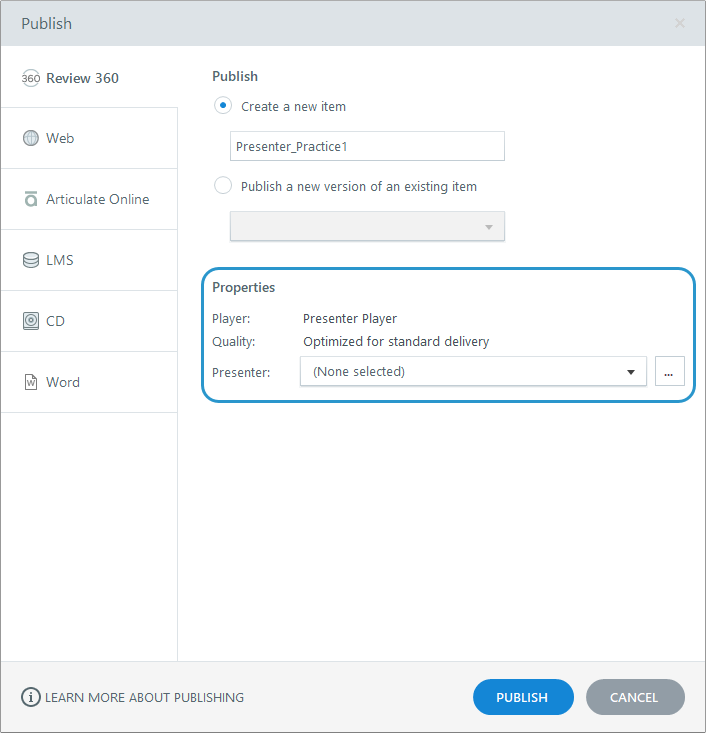Click the Review 360 icon
The height and width of the screenshot is (733, 706).
pyautogui.click(x=30, y=78)
